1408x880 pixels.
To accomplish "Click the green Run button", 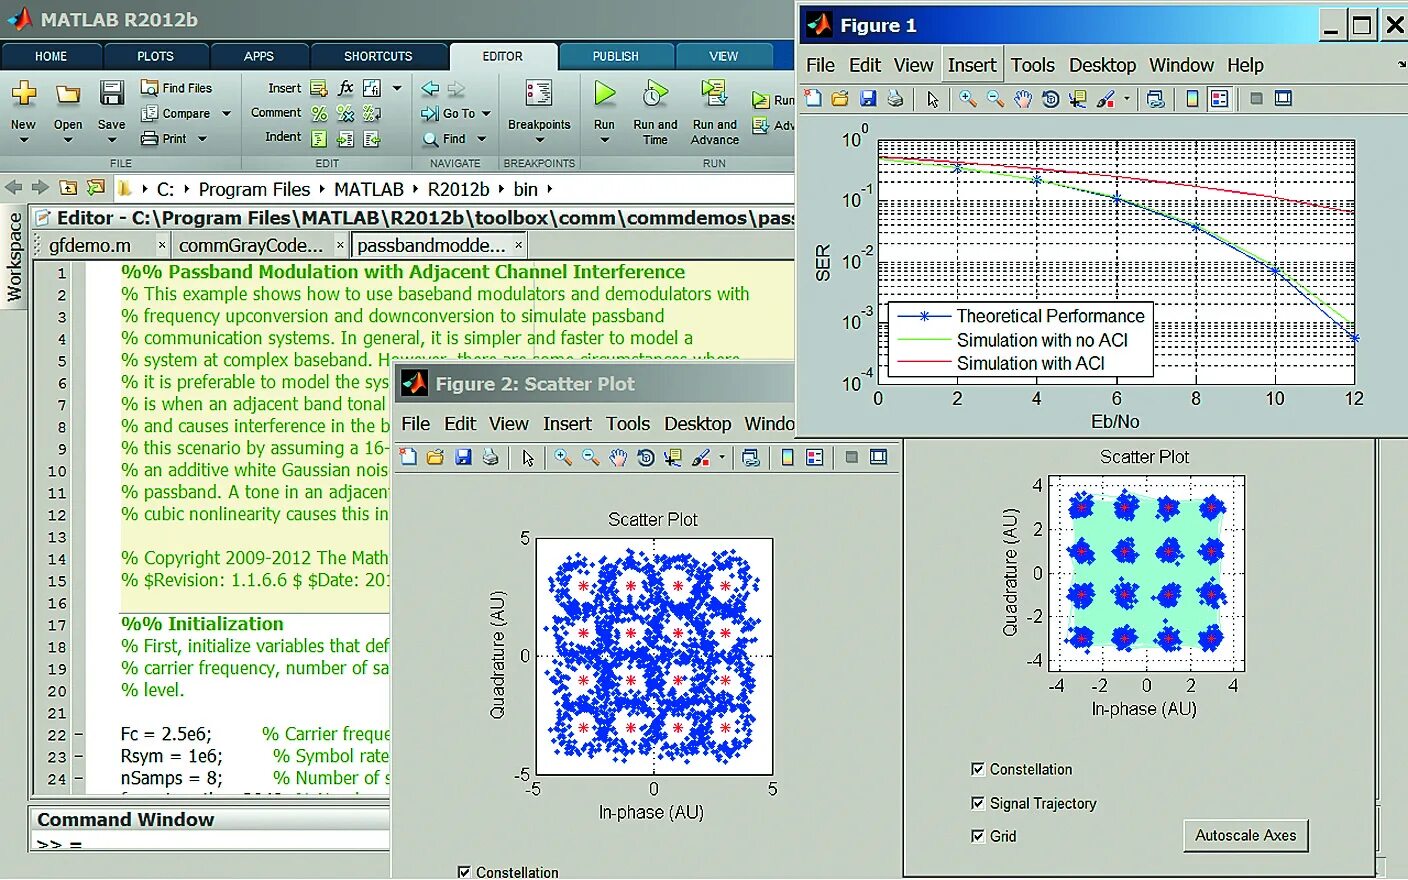I will (x=604, y=94).
